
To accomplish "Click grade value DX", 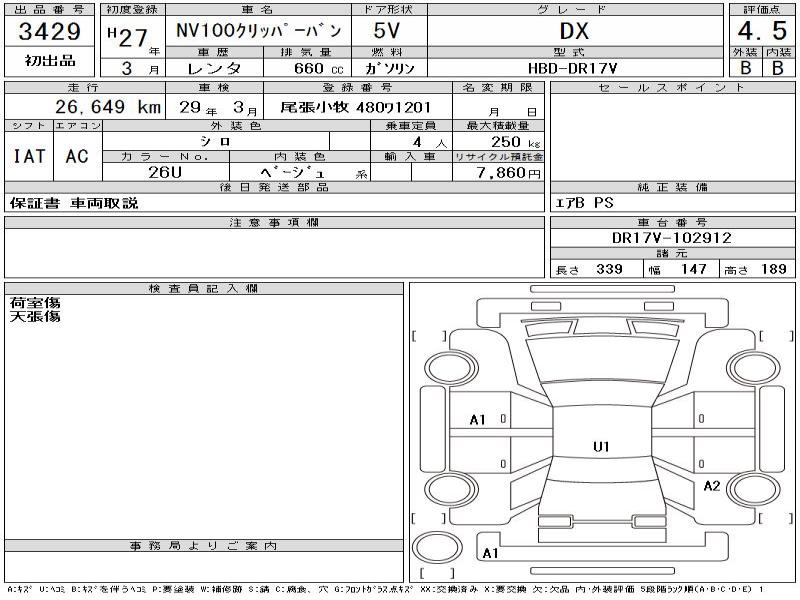I will [574, 31].
